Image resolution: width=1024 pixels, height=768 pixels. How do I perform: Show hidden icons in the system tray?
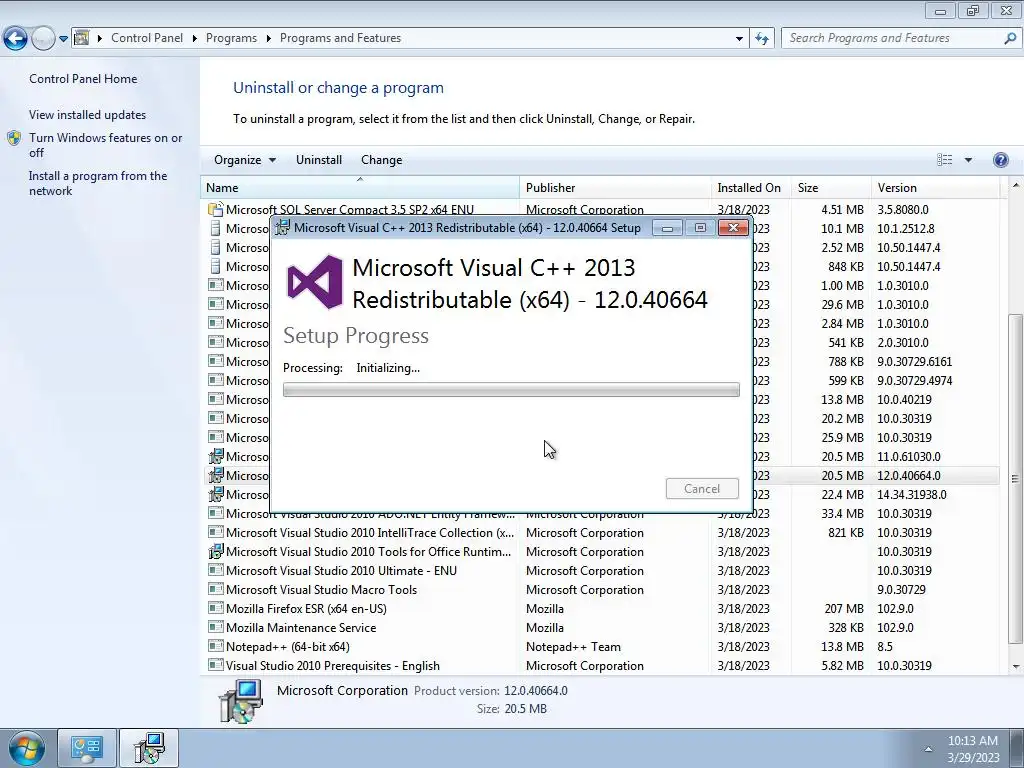928,749
